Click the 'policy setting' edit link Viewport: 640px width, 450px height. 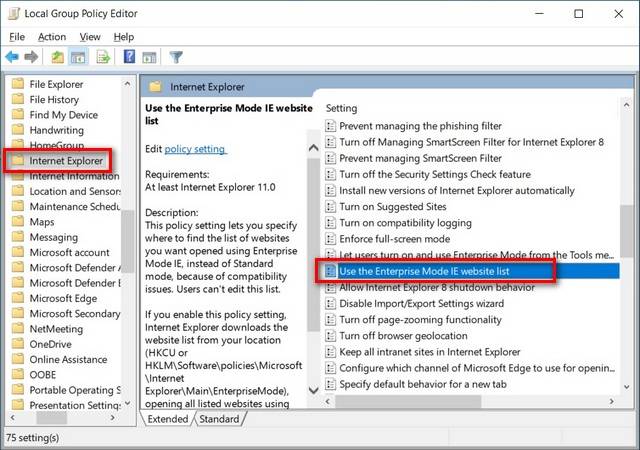click(x=195, y=149)
